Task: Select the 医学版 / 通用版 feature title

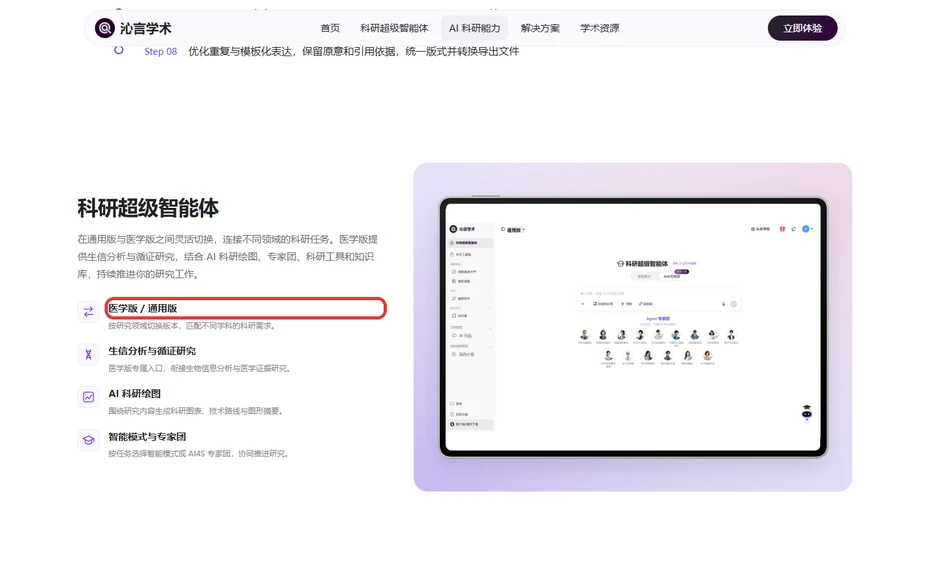Action: (142, 308)
